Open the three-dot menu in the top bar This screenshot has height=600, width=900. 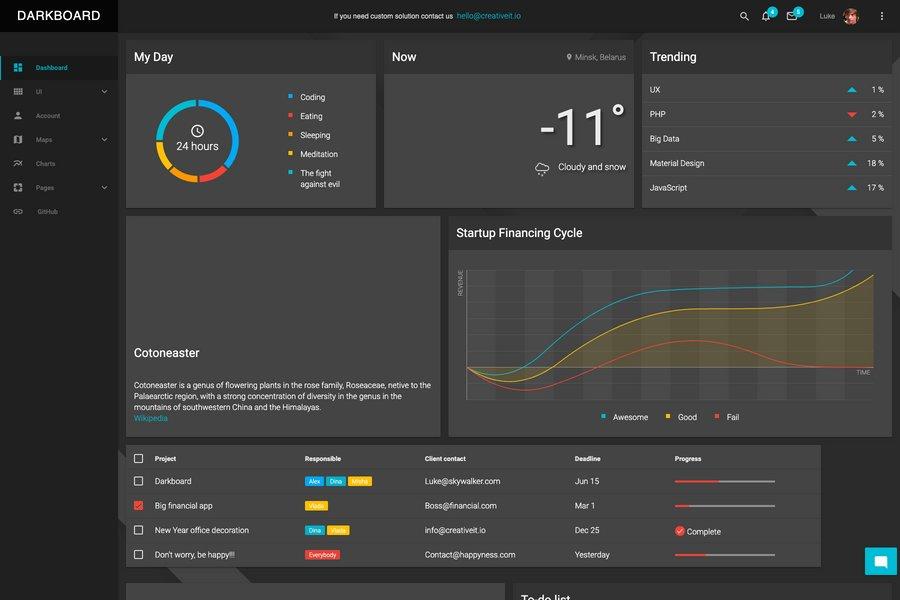(x=882, y=16)
